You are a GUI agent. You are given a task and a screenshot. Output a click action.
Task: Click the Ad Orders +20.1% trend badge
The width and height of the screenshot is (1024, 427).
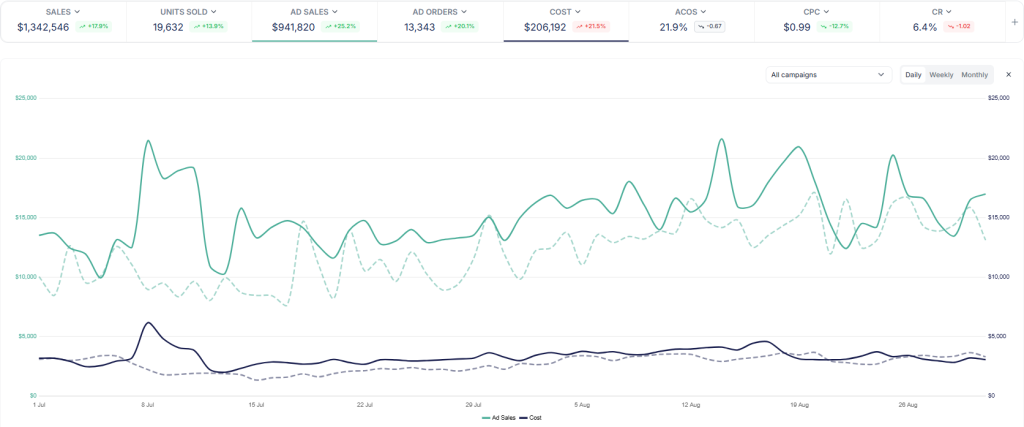459,27
